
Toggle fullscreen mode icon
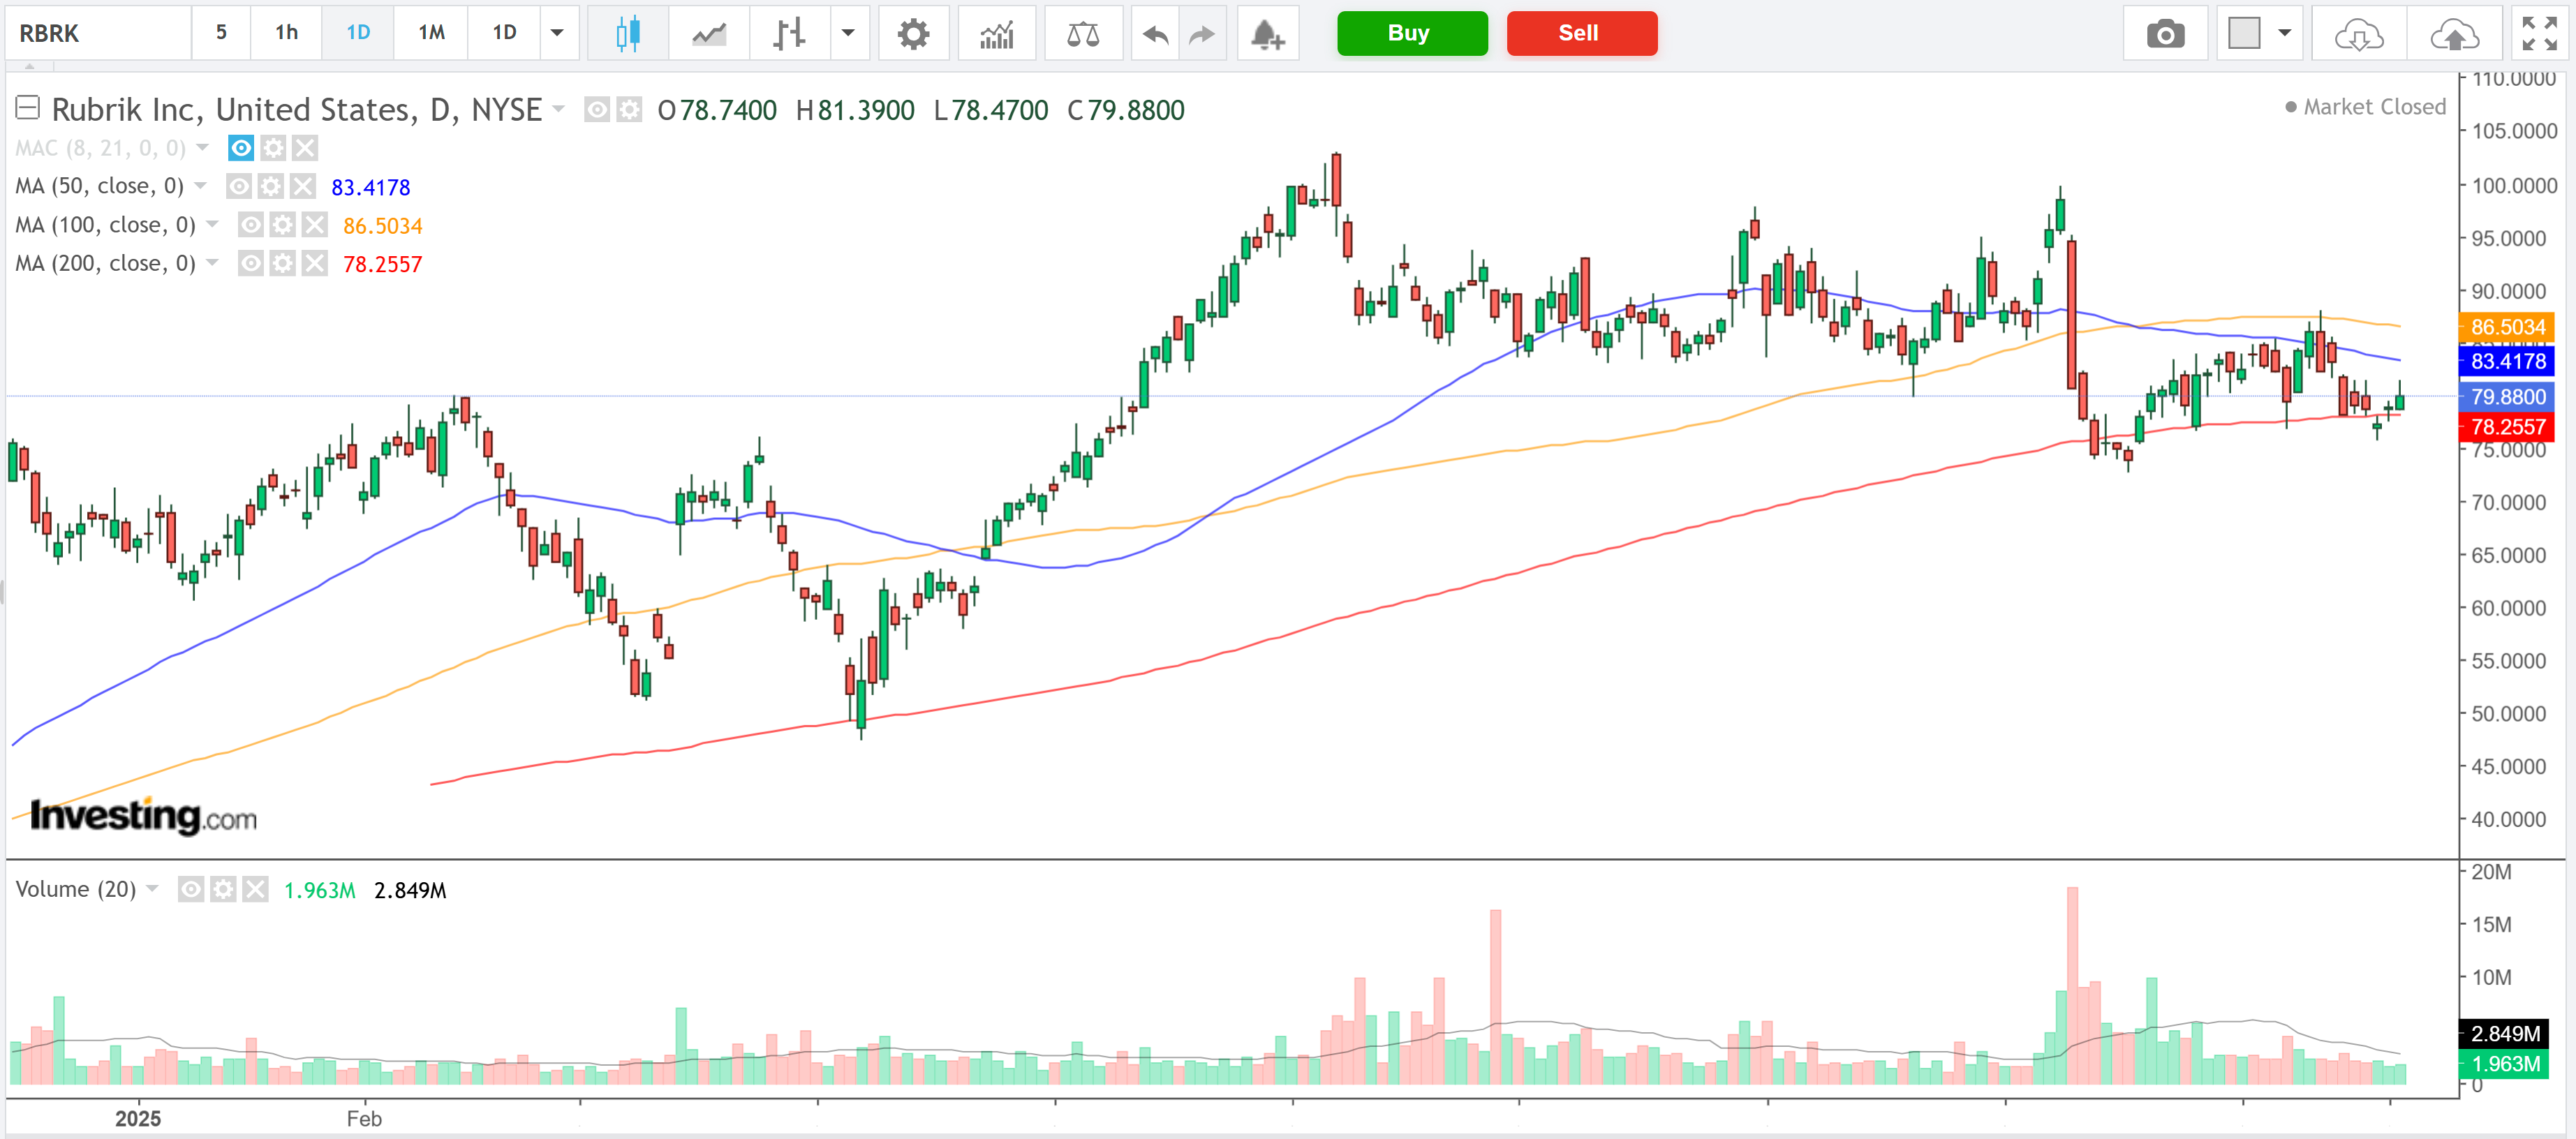point(2538,33)
